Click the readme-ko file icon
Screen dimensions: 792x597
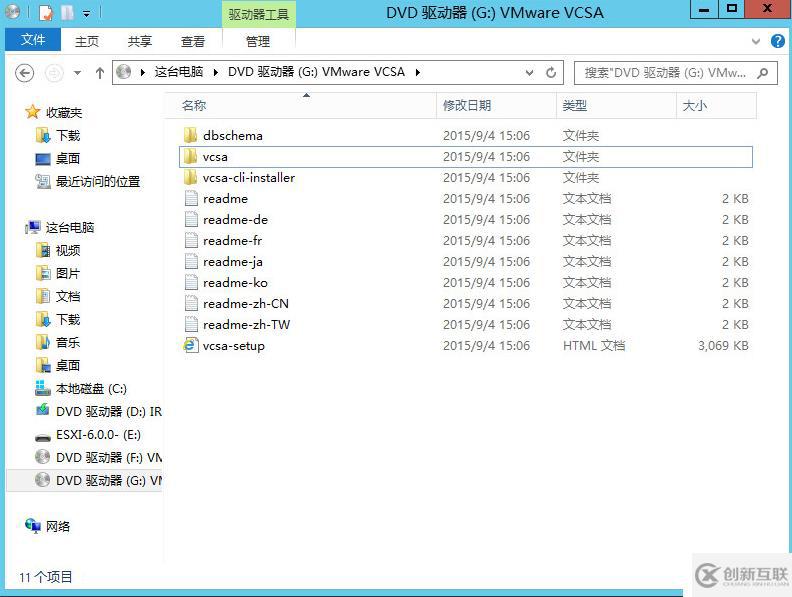point(191,282)
